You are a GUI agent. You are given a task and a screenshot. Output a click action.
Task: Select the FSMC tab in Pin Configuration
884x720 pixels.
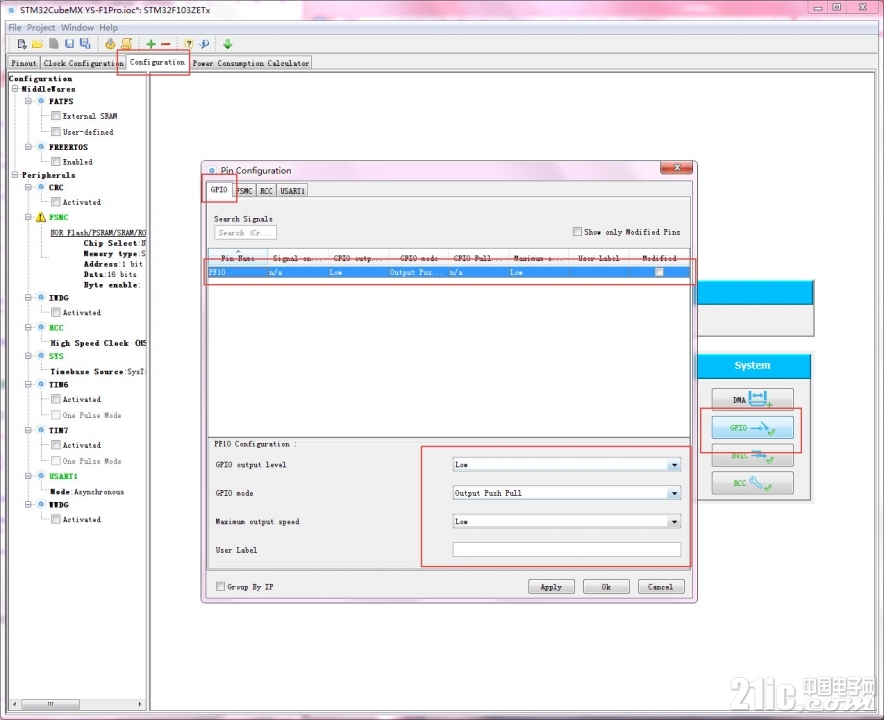pyautogui.click(x=244, y=191)
